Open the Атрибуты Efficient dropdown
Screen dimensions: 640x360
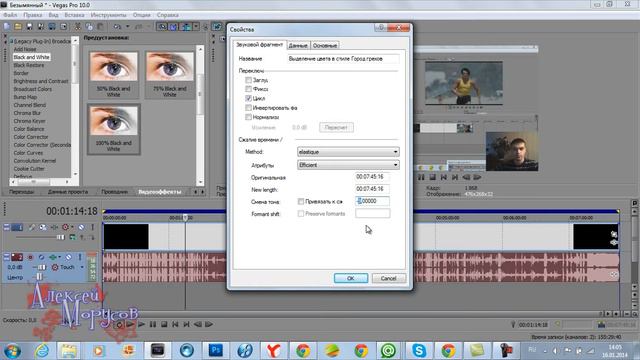(348, 165)
